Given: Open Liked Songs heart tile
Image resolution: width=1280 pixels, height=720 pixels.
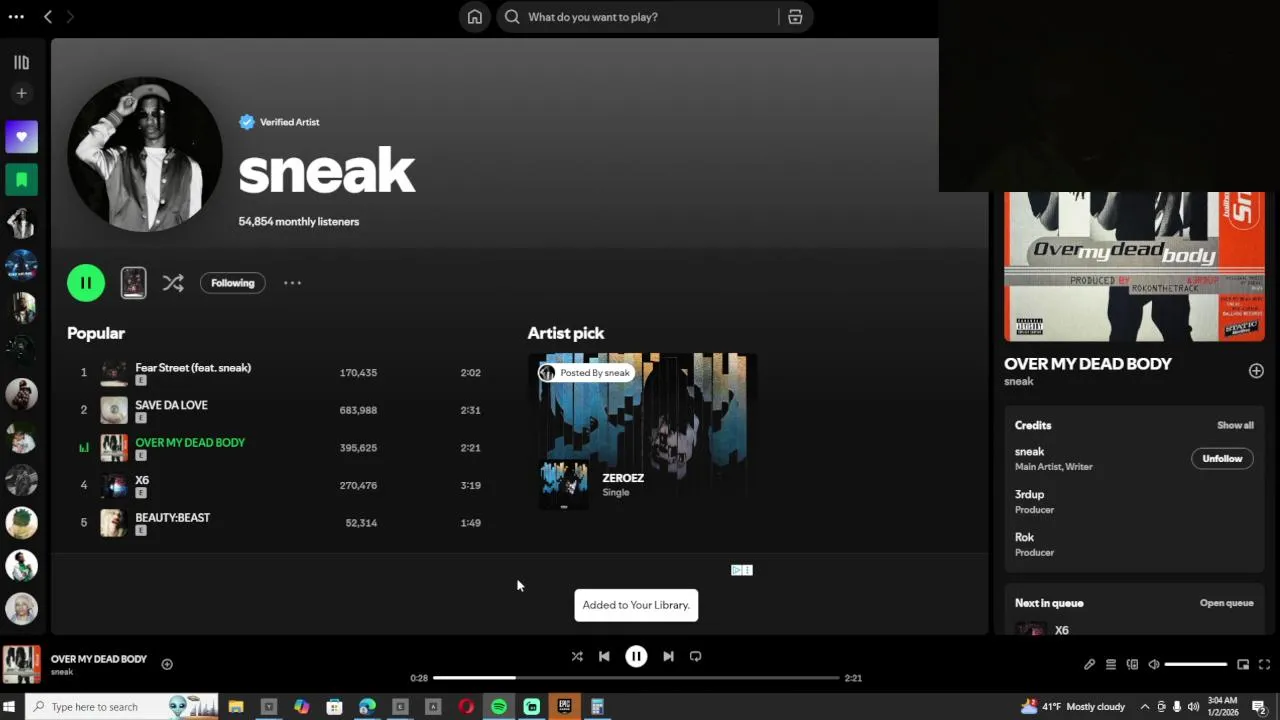Looking at the screenshot, I should pos(21,137).
